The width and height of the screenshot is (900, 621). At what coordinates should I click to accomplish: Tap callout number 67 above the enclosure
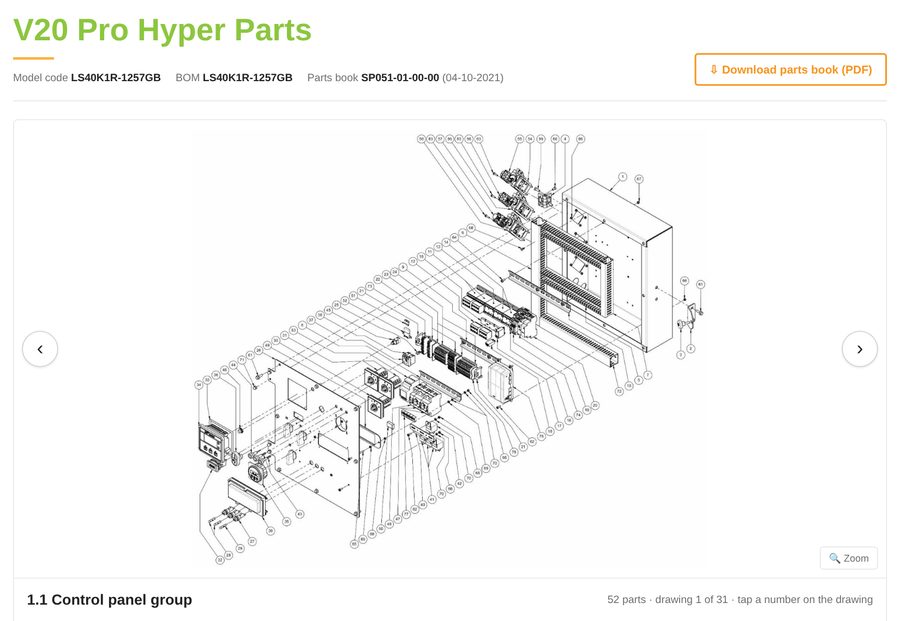[x=639, y=179]
